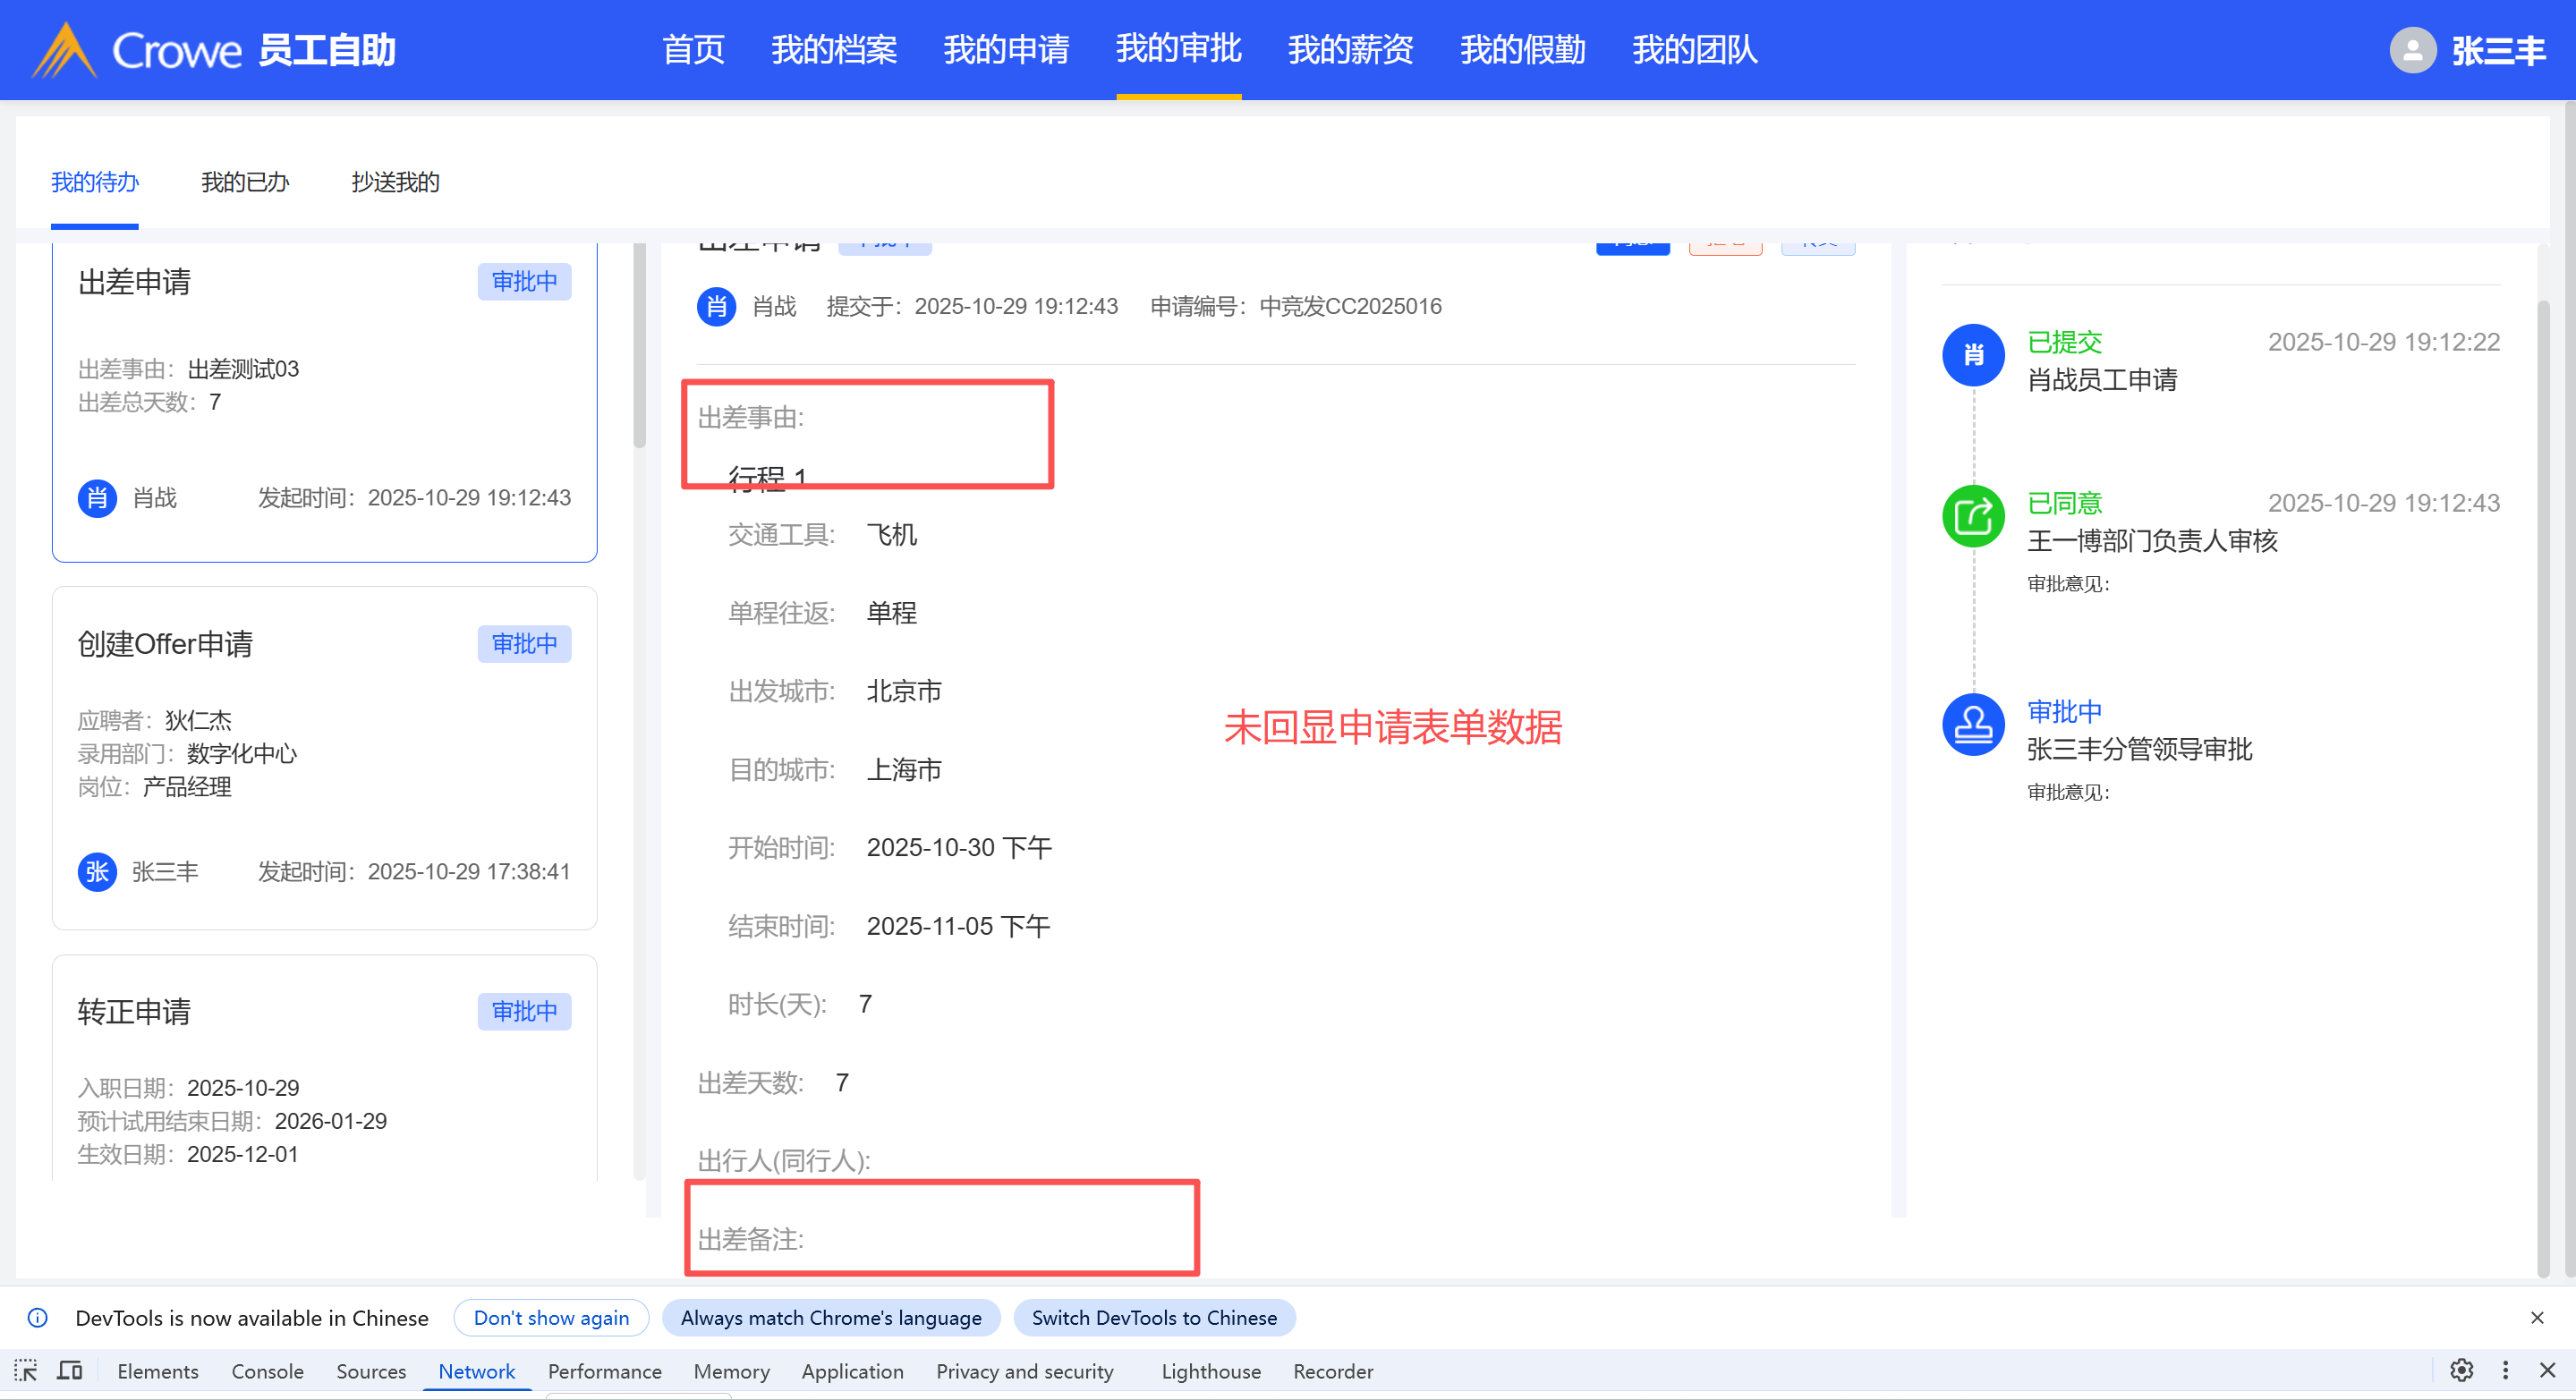
Task: Click Don't show again button
Action: 551,1317
